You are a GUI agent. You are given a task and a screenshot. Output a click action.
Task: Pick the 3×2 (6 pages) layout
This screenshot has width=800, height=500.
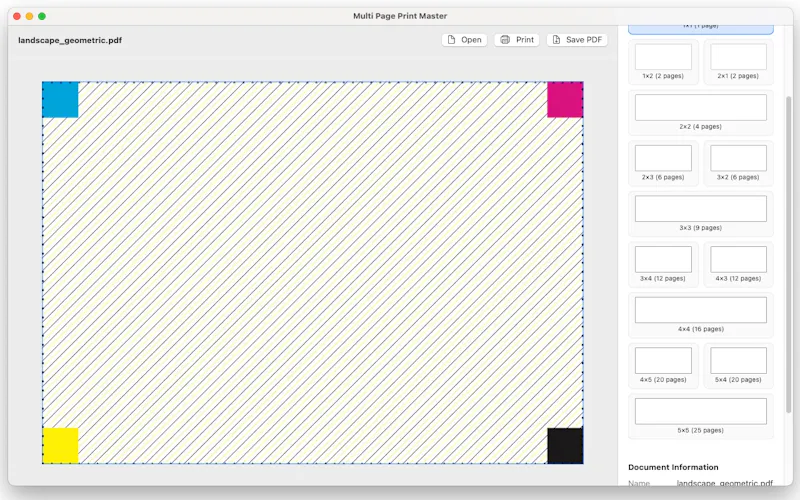(x=738, y=163)
